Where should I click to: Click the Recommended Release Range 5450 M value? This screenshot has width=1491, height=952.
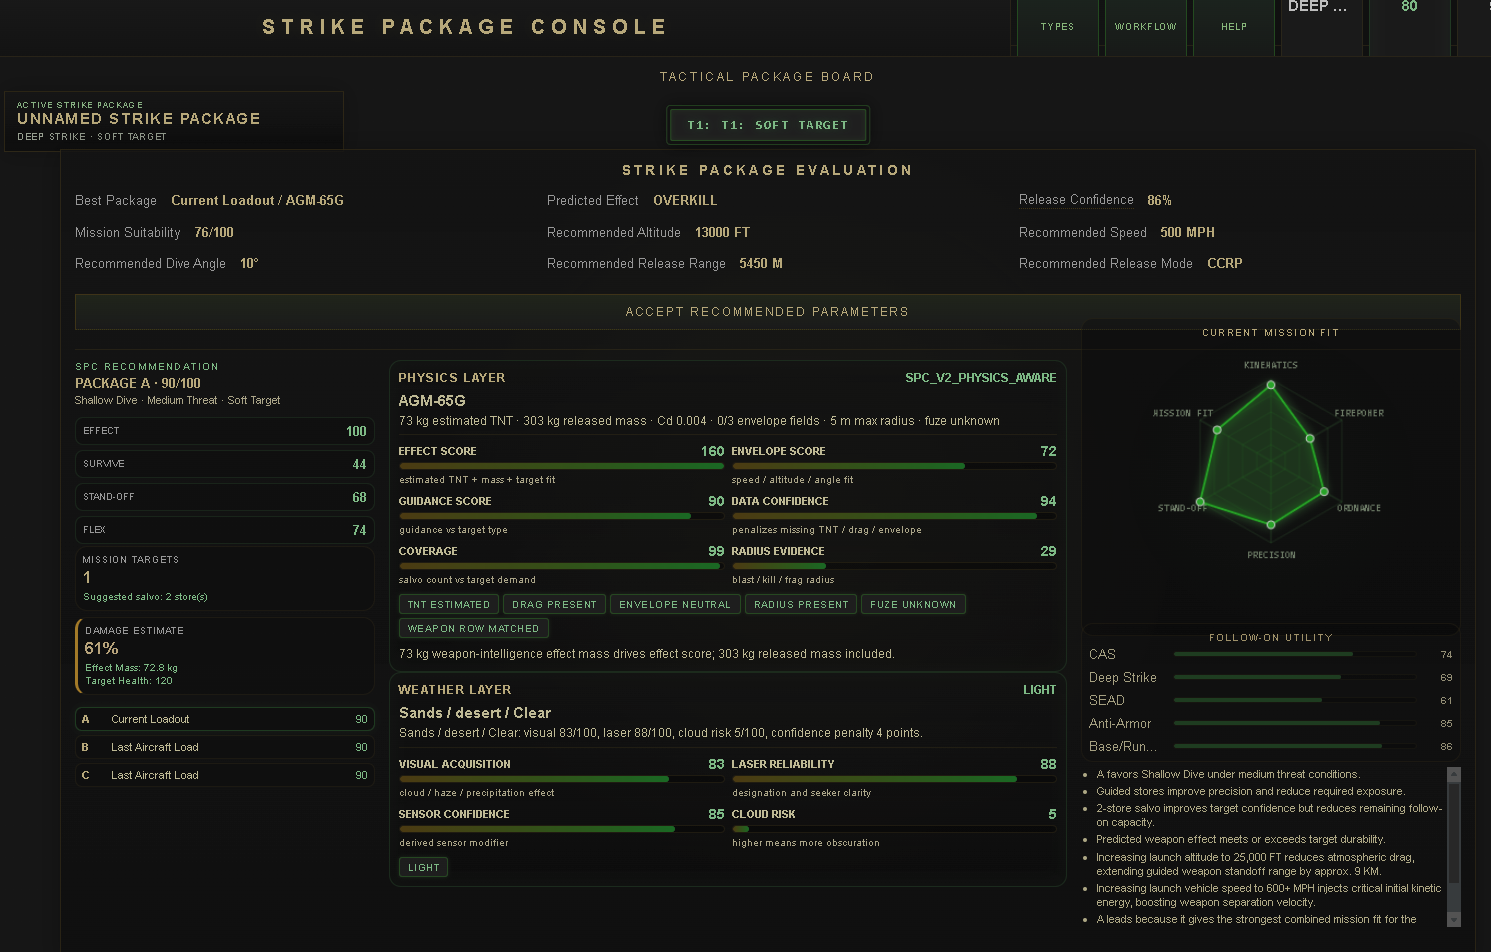coord(761,264)
